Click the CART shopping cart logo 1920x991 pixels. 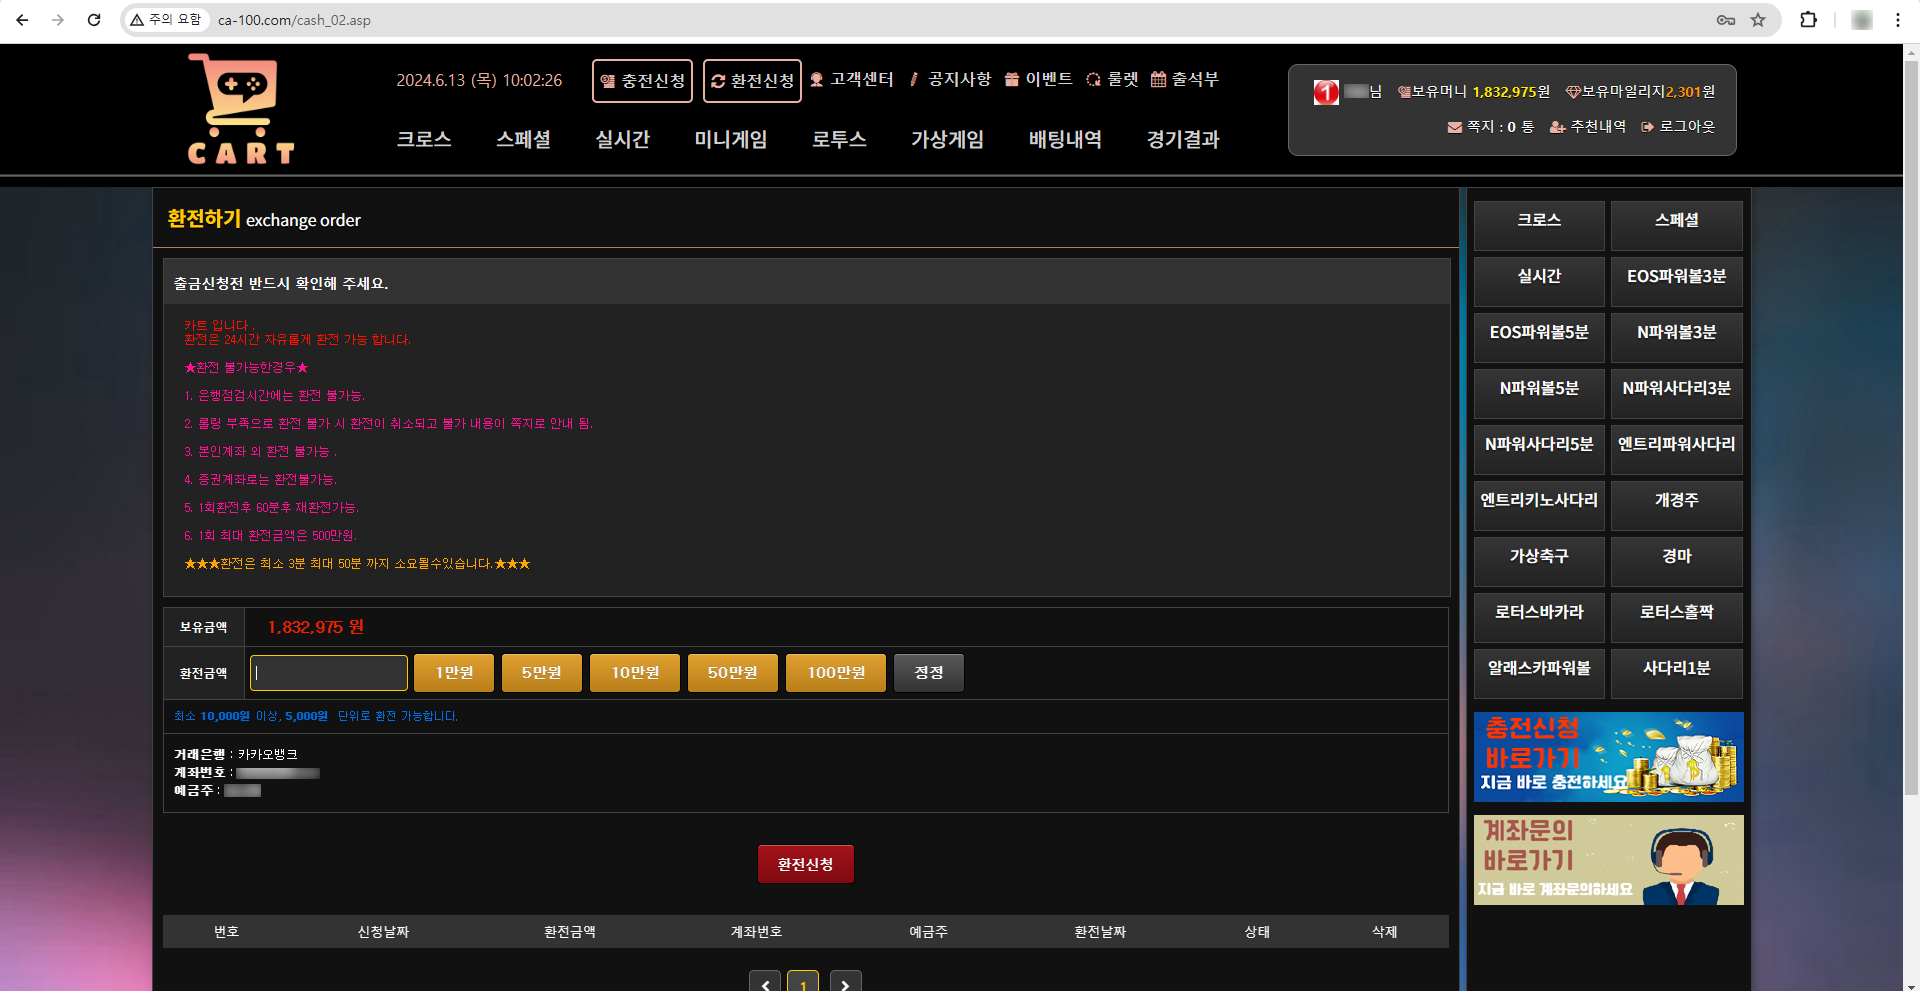241,109
